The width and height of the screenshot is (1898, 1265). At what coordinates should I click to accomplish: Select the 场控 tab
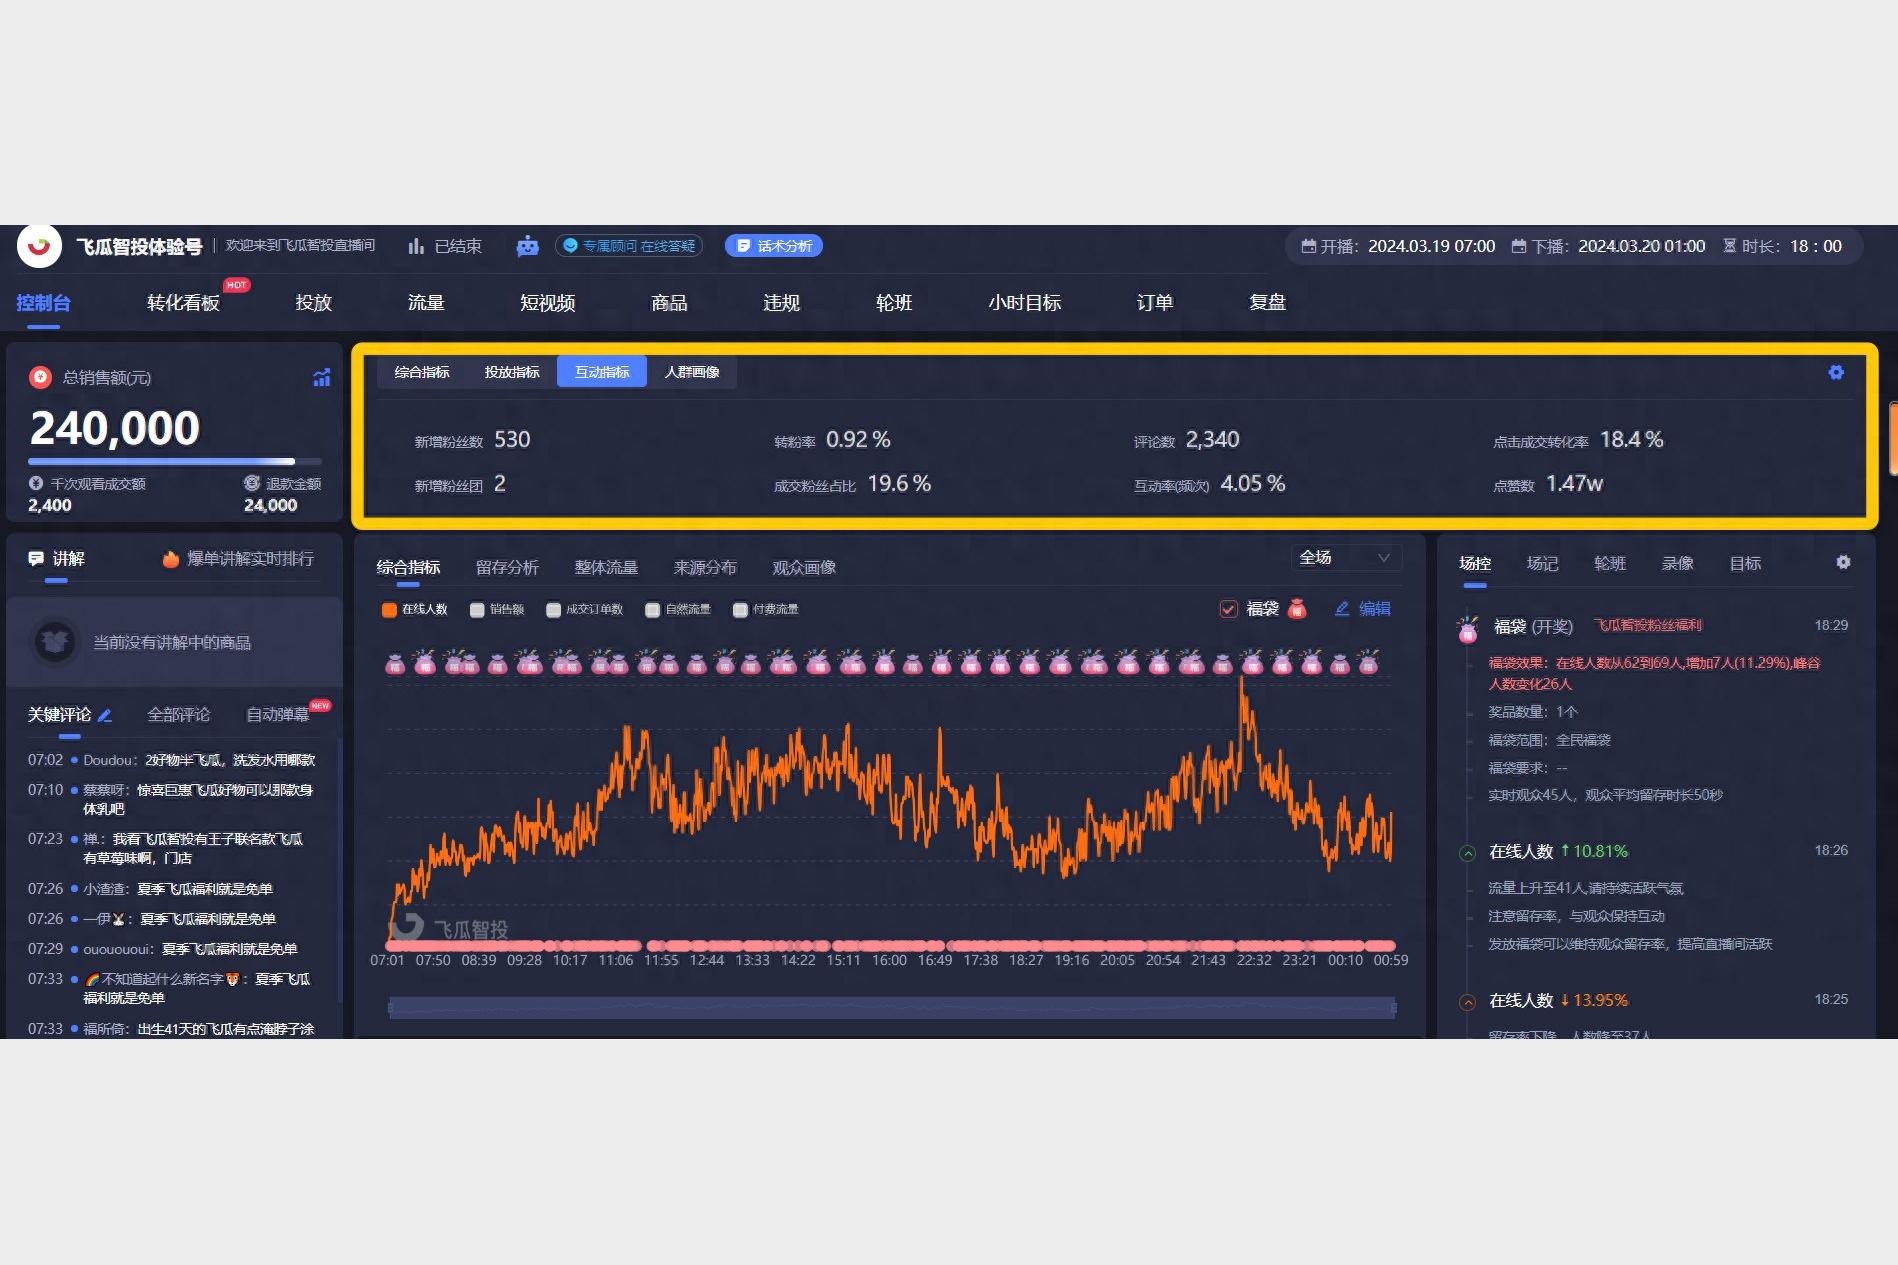(x=1475, y=564)
